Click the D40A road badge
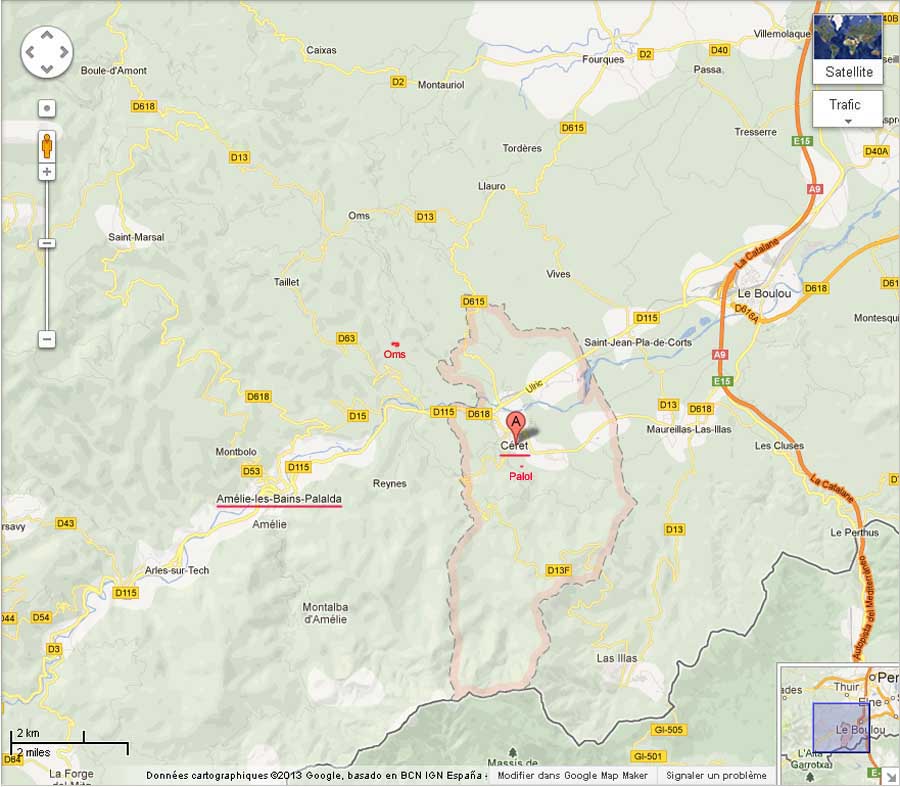The height and width of the screenshot is (787, 900). pos(876,151)
